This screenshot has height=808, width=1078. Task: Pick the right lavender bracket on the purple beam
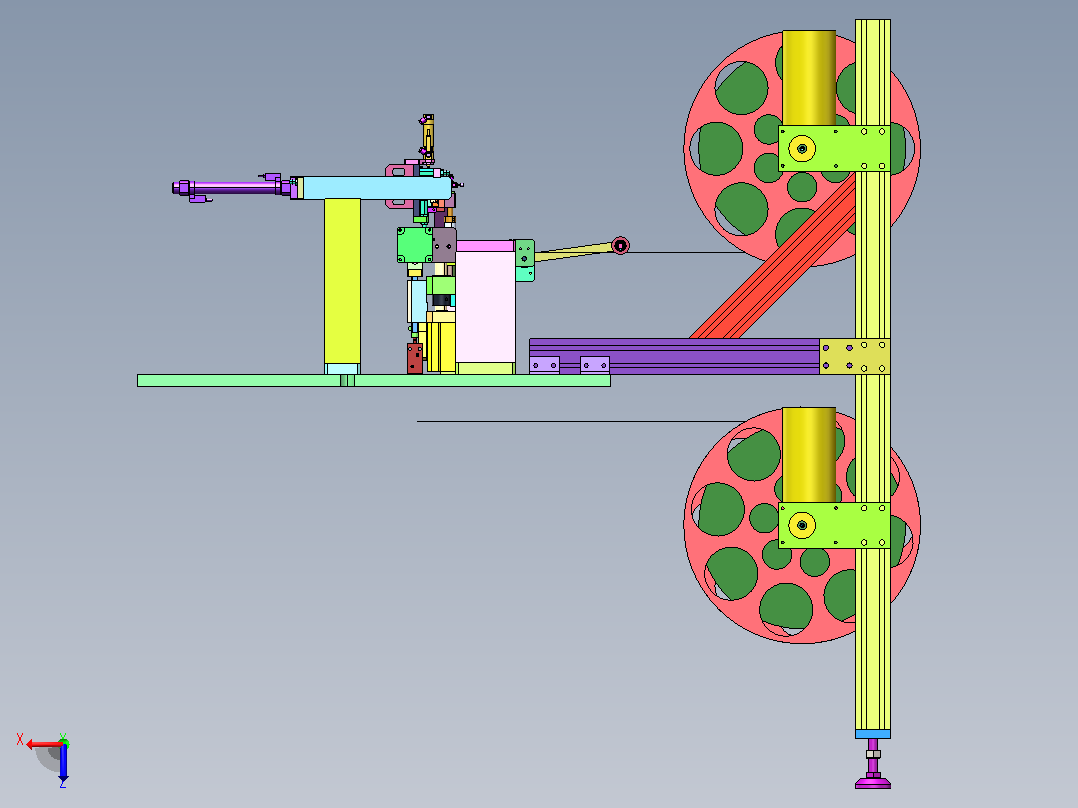click(x=595, y=364)
